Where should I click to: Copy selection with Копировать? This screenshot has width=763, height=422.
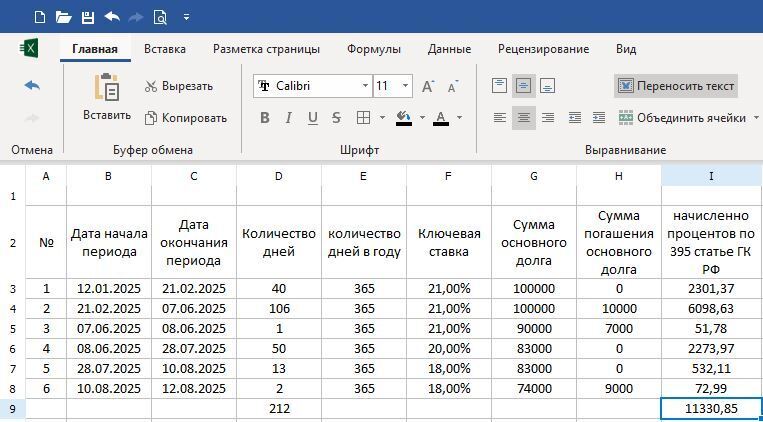pos(186,118)
